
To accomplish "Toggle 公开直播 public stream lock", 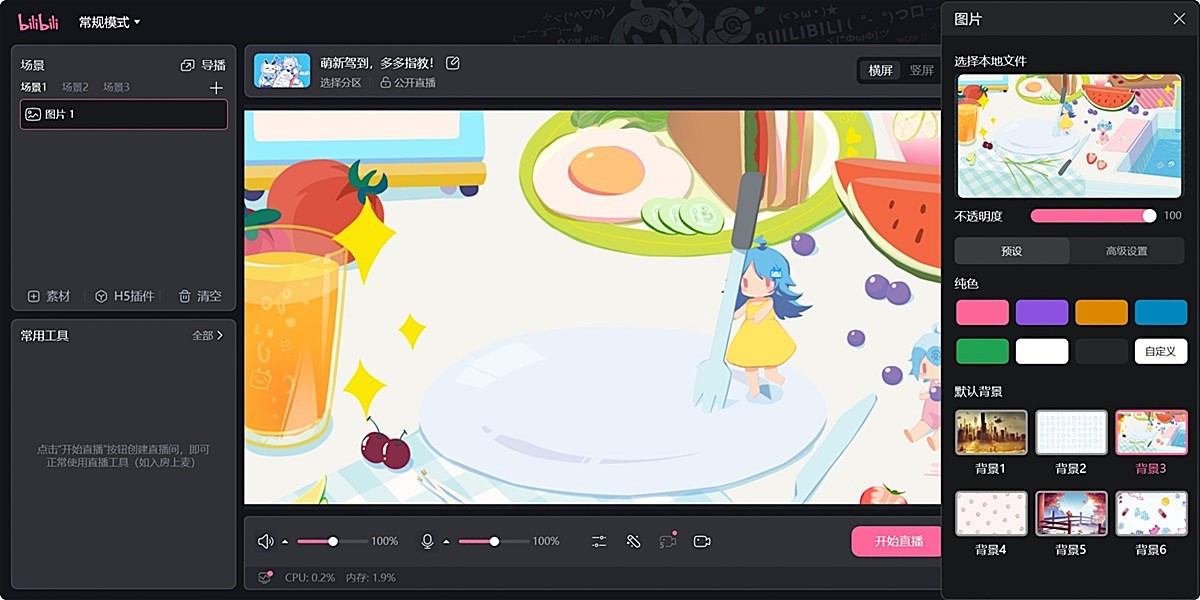I will point(408,83).
